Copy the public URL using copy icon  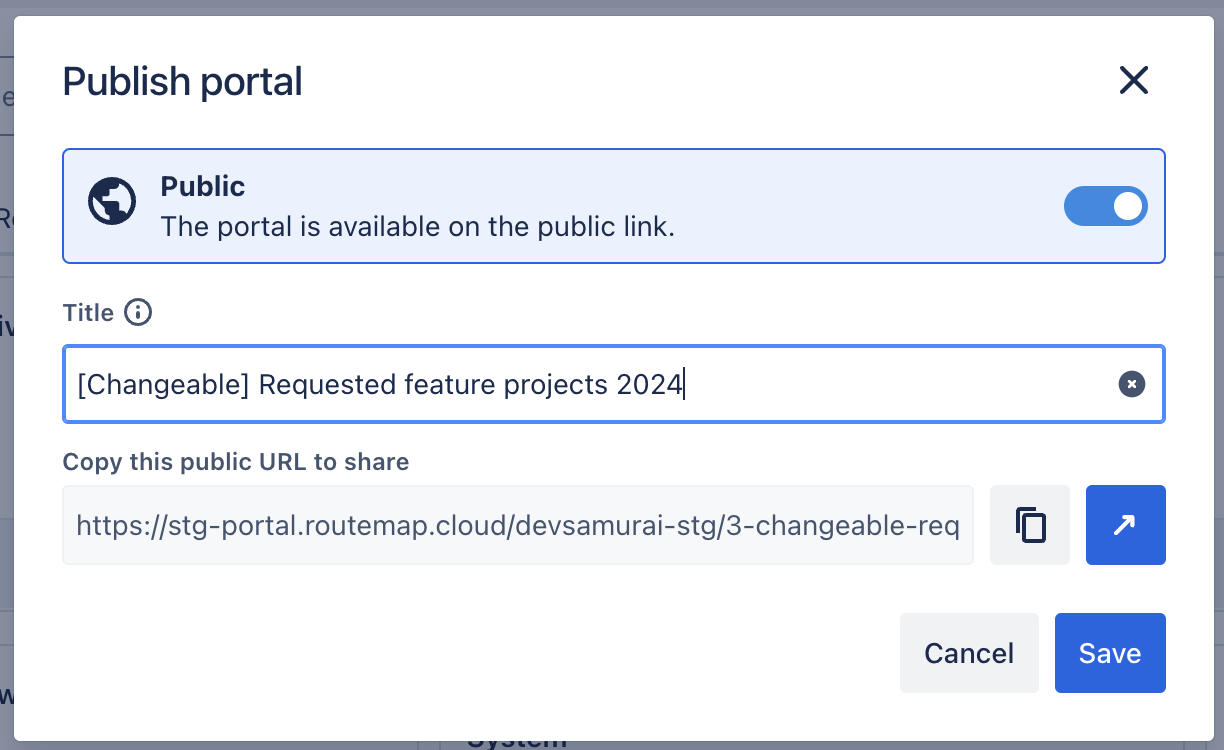pyautogui.click(x=1030, y=525)
